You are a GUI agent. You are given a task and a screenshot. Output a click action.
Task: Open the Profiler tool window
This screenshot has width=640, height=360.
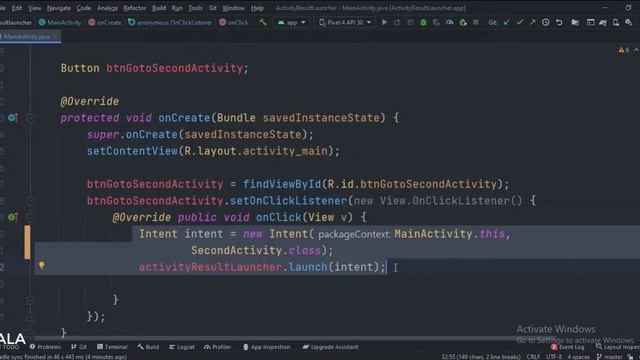218,347
